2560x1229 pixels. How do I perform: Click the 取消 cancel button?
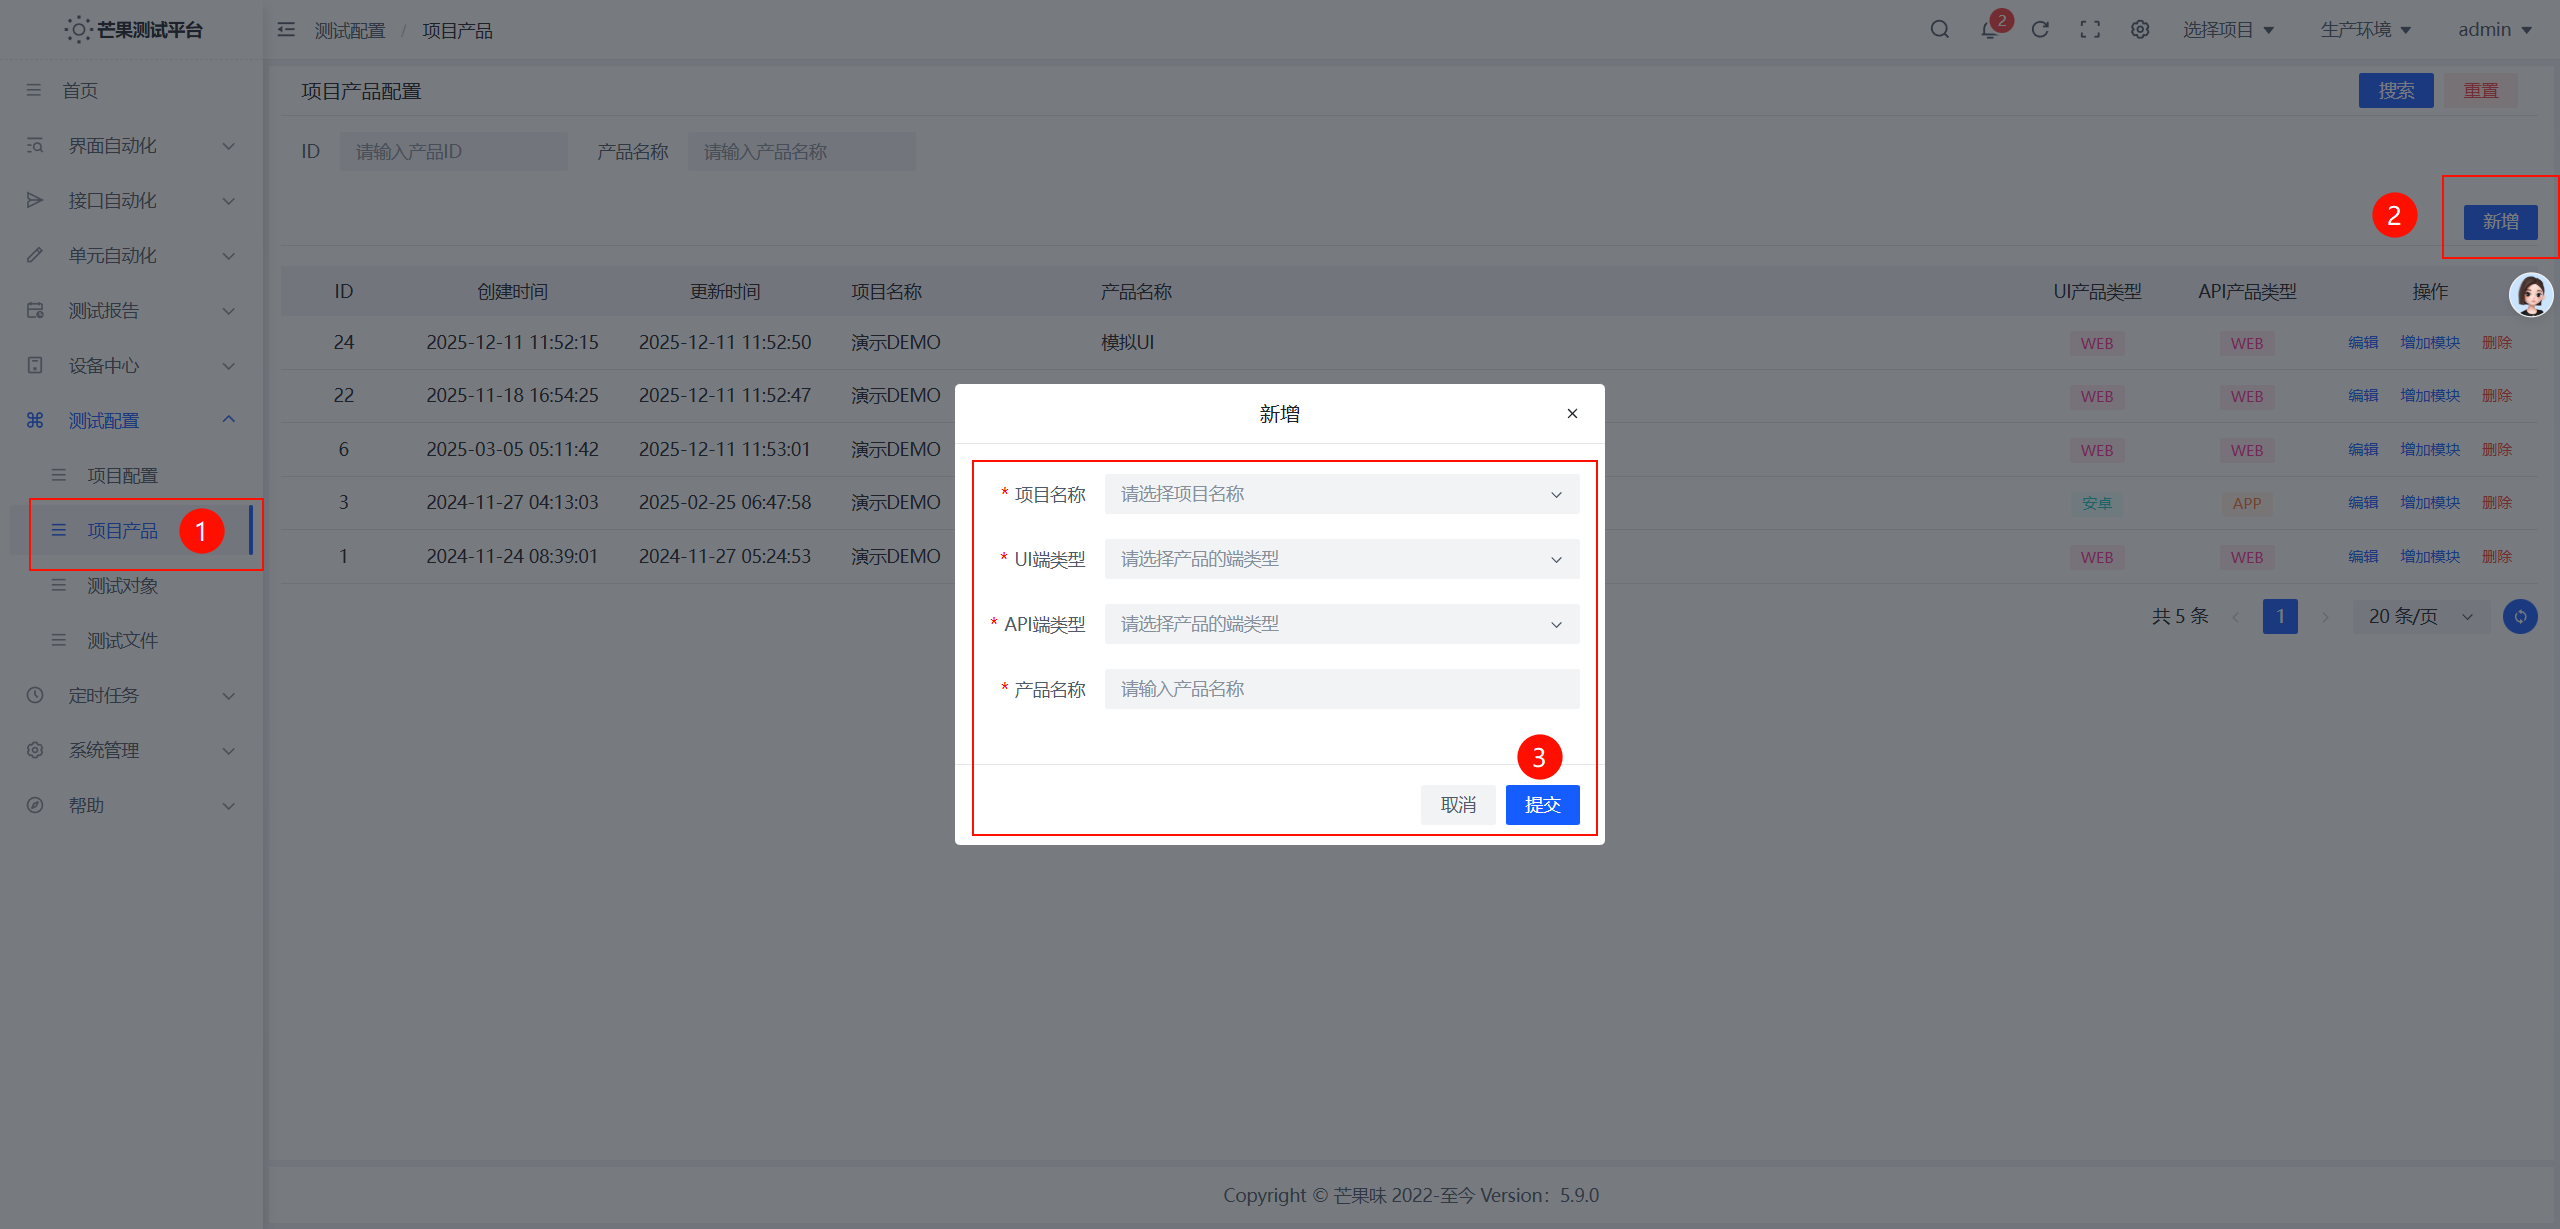1458,805
